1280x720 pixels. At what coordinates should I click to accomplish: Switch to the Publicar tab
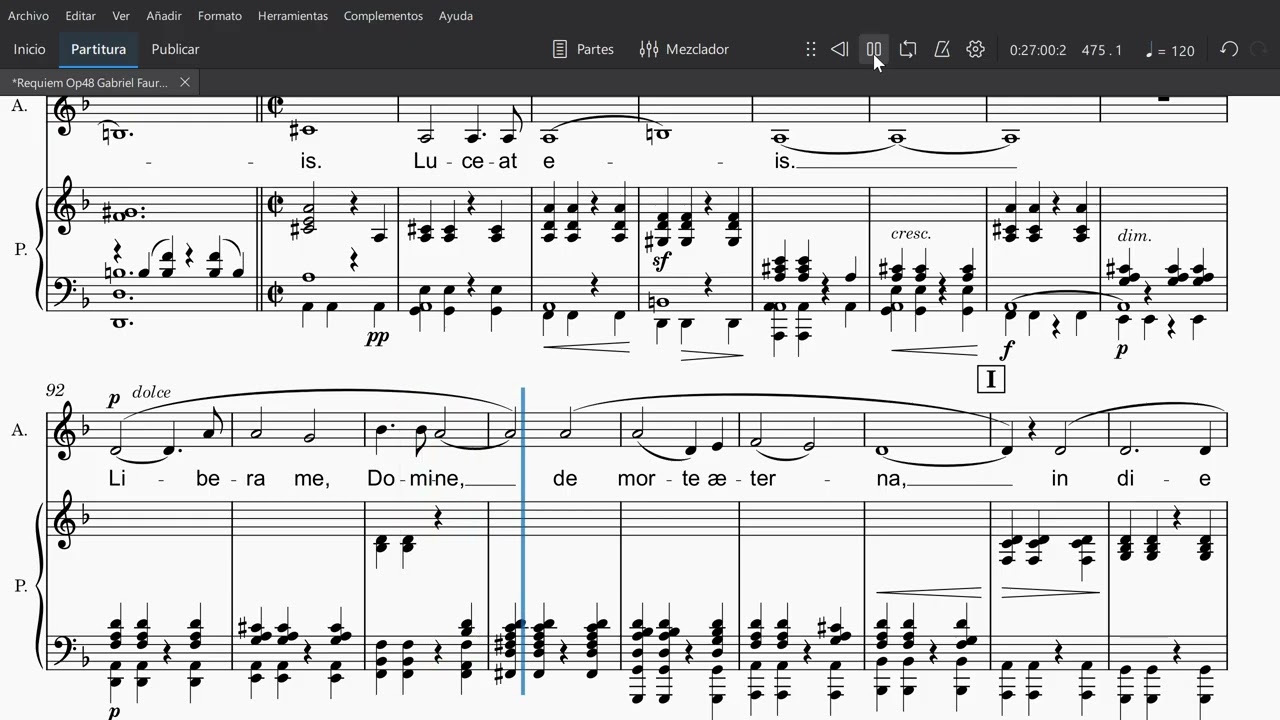tap(175, 49)
